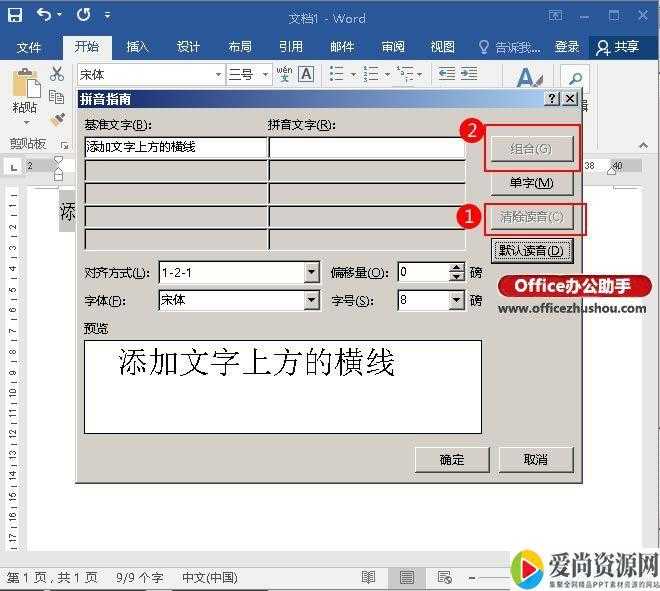
Task: Select Print Layout view in status bar
Action: (407, 577)
